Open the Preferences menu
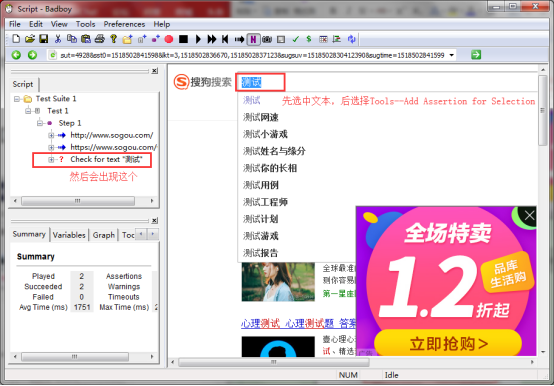Image resolution: width=554 pixels, height=386 pixels. [x=124, y=24]
